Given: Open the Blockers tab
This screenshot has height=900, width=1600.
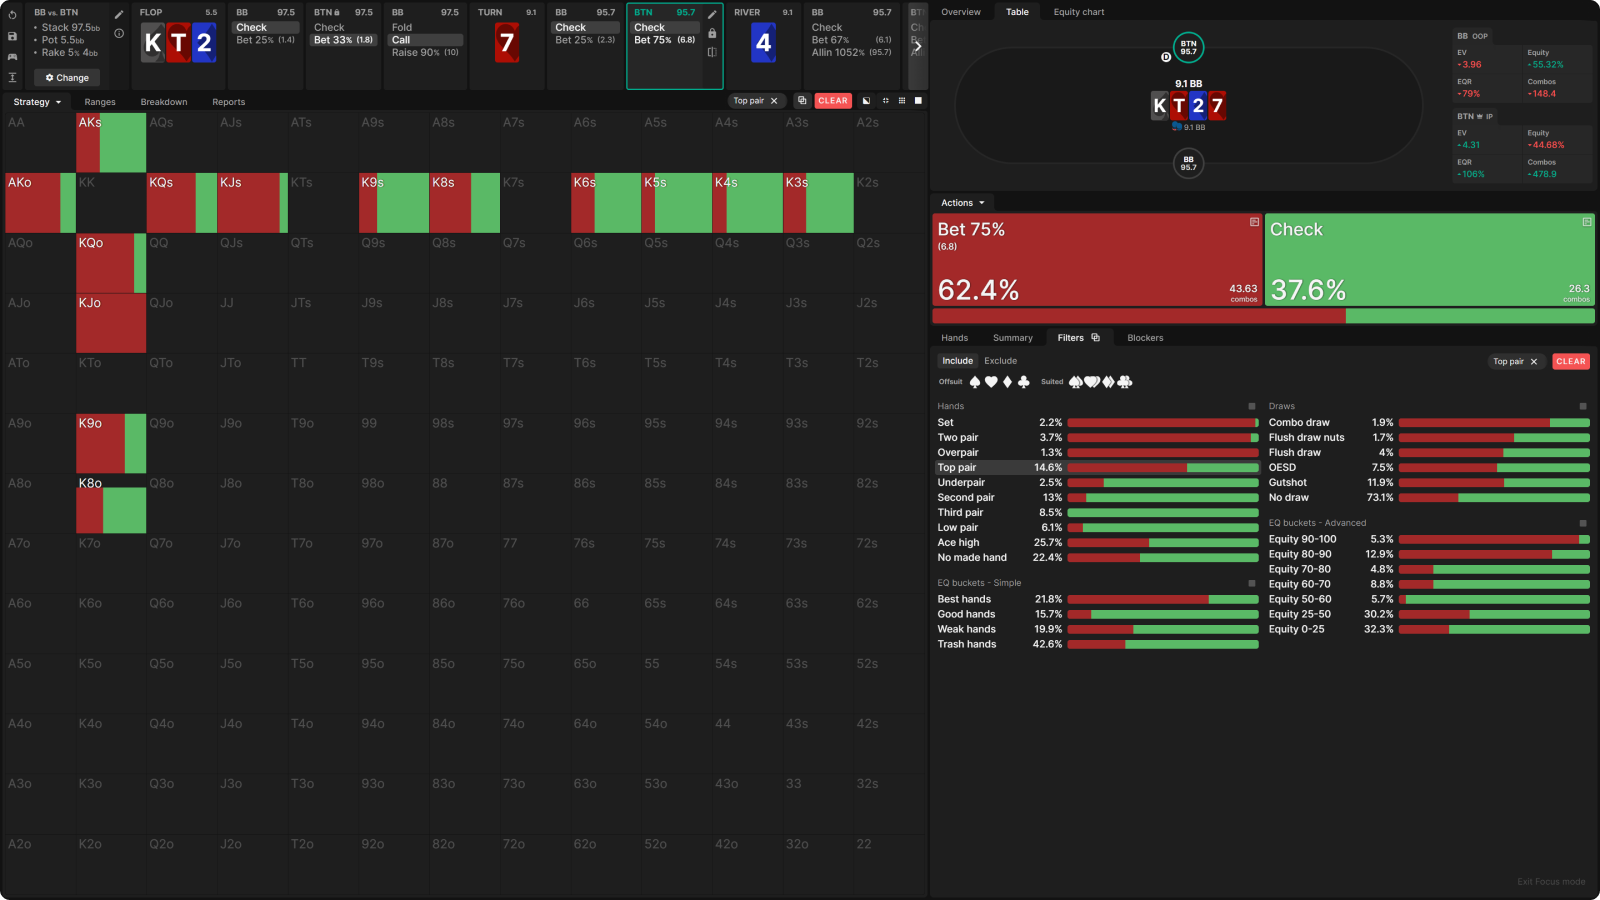Looking at the screenshot, I should point(1145,338).
